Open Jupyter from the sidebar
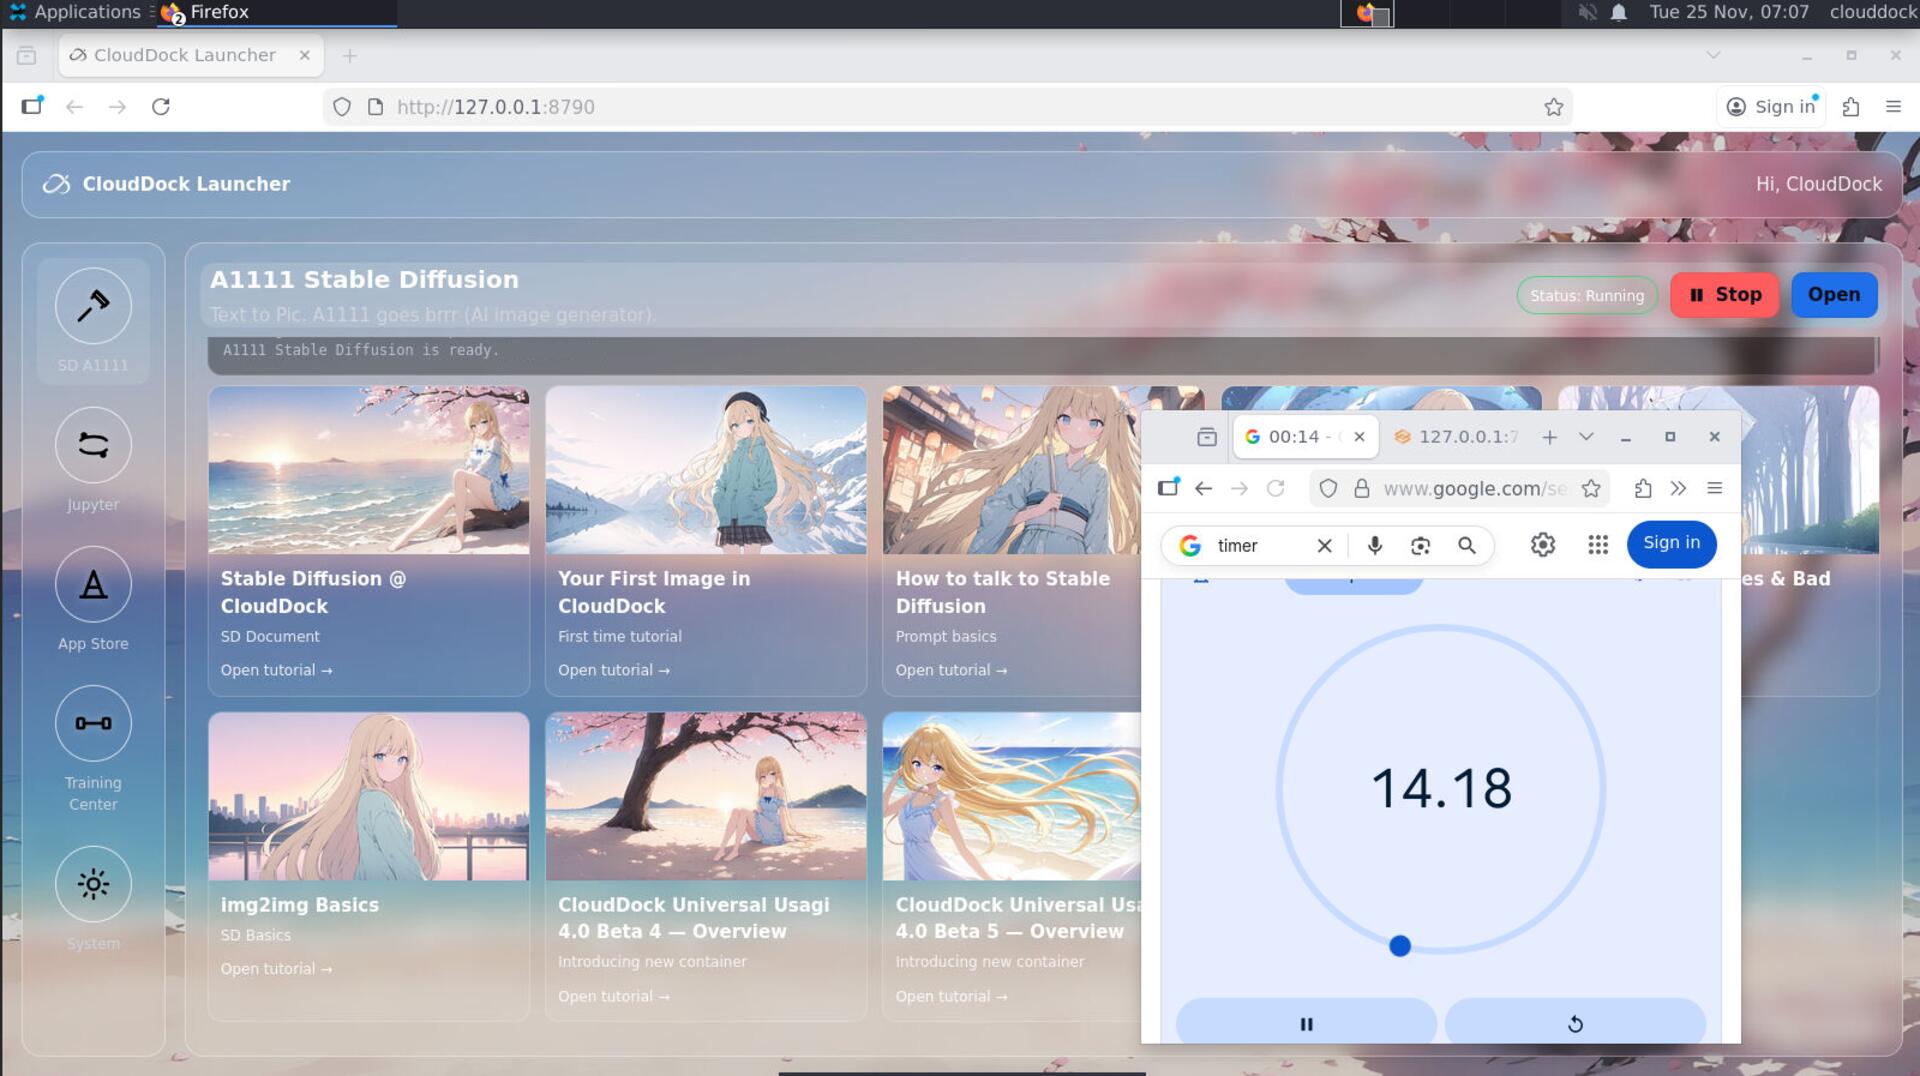1920x1076 pixels. (x=93, y=445)
